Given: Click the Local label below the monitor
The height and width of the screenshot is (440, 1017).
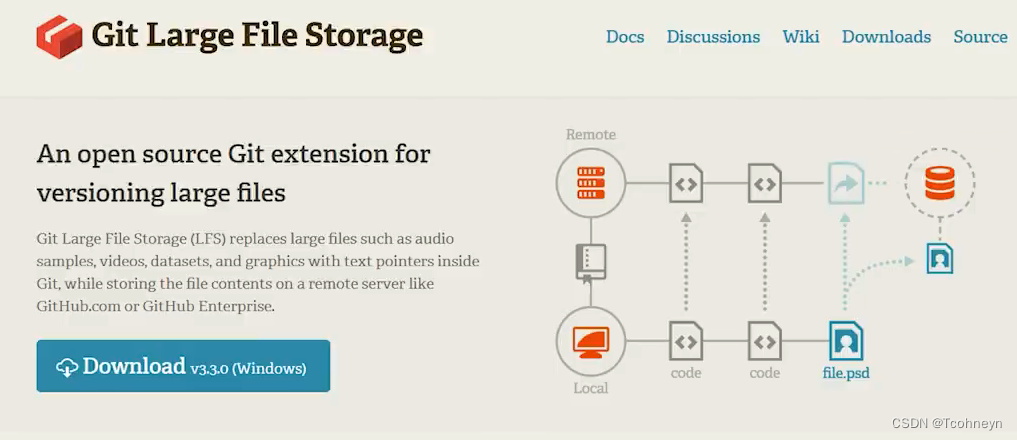Looking at the screenshot, I should [x=591, y=389].
